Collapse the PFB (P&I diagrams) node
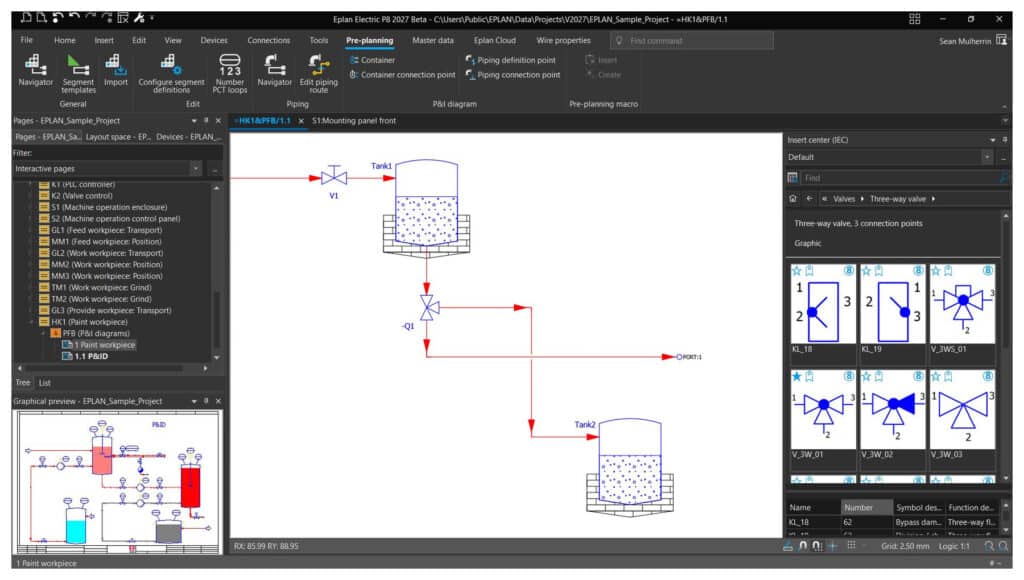 [42, 334]
